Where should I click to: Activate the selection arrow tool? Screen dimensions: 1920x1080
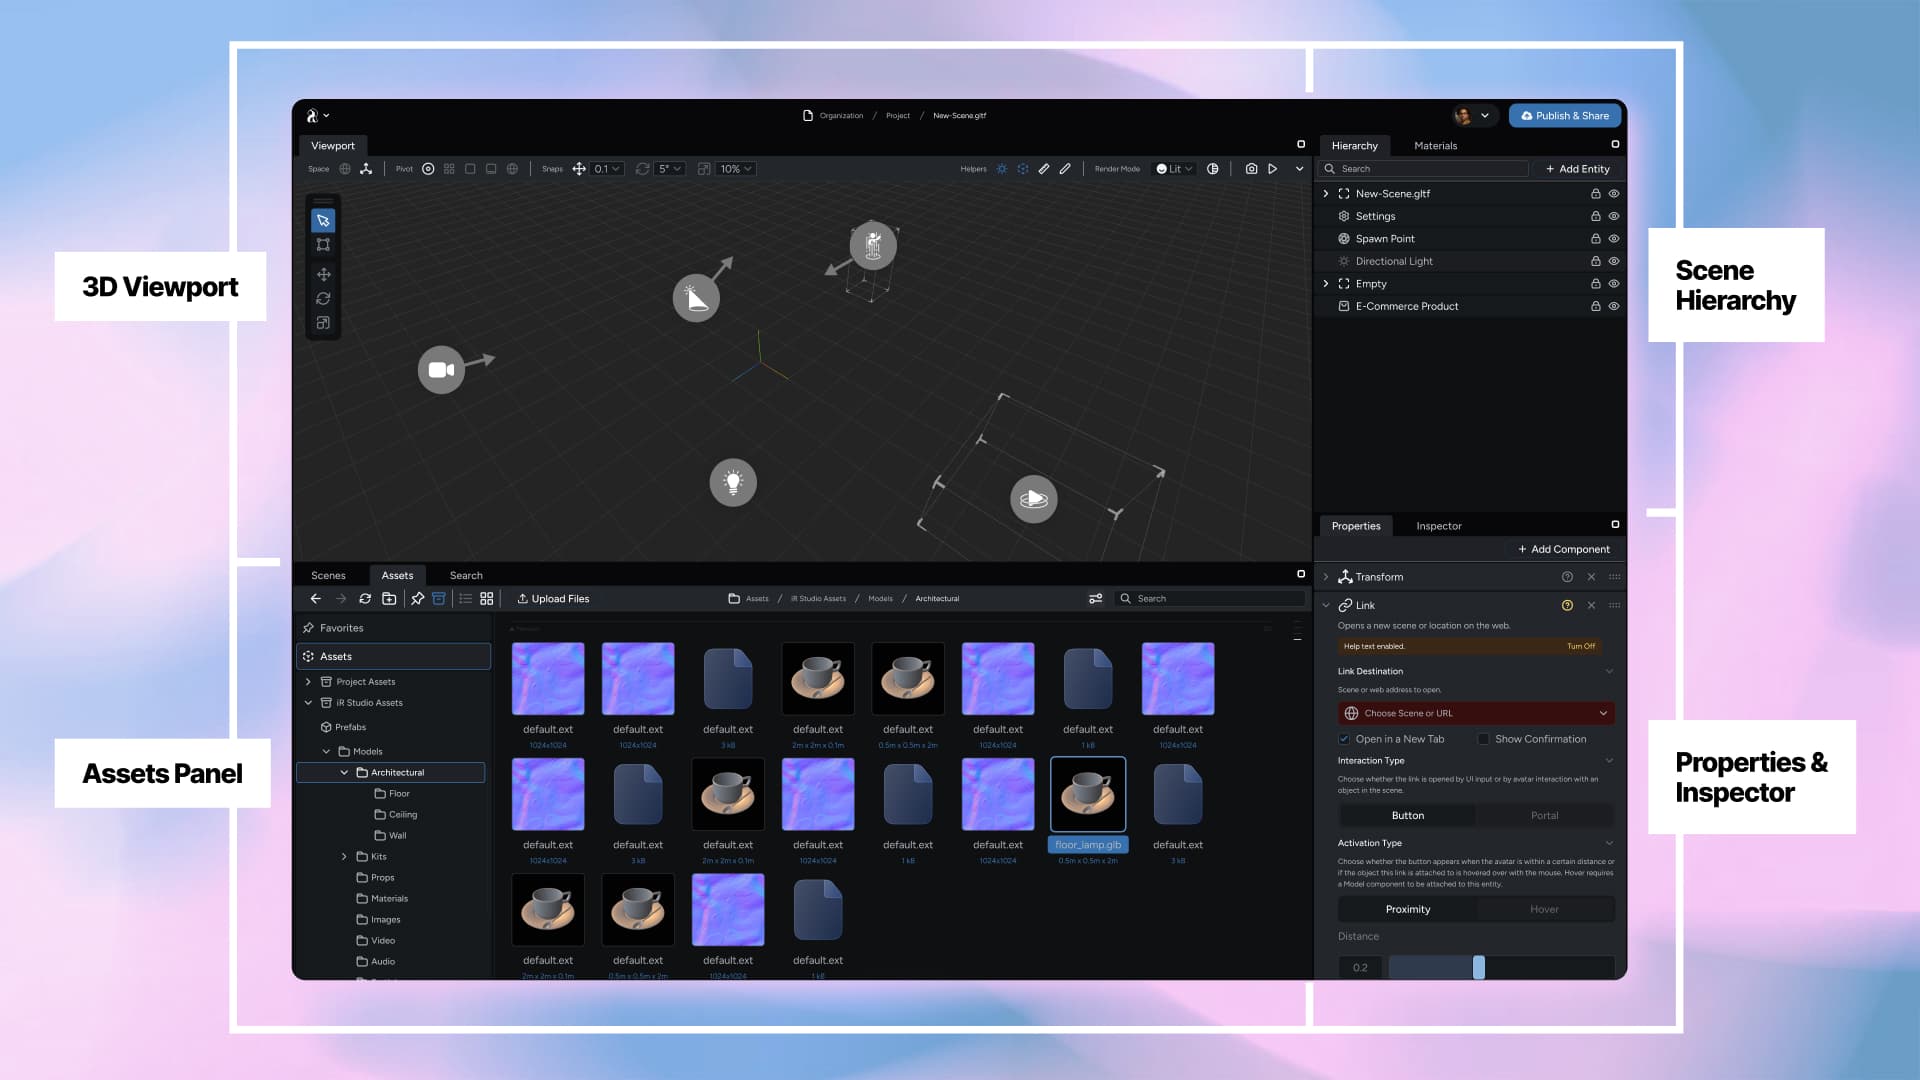(323, 220)
